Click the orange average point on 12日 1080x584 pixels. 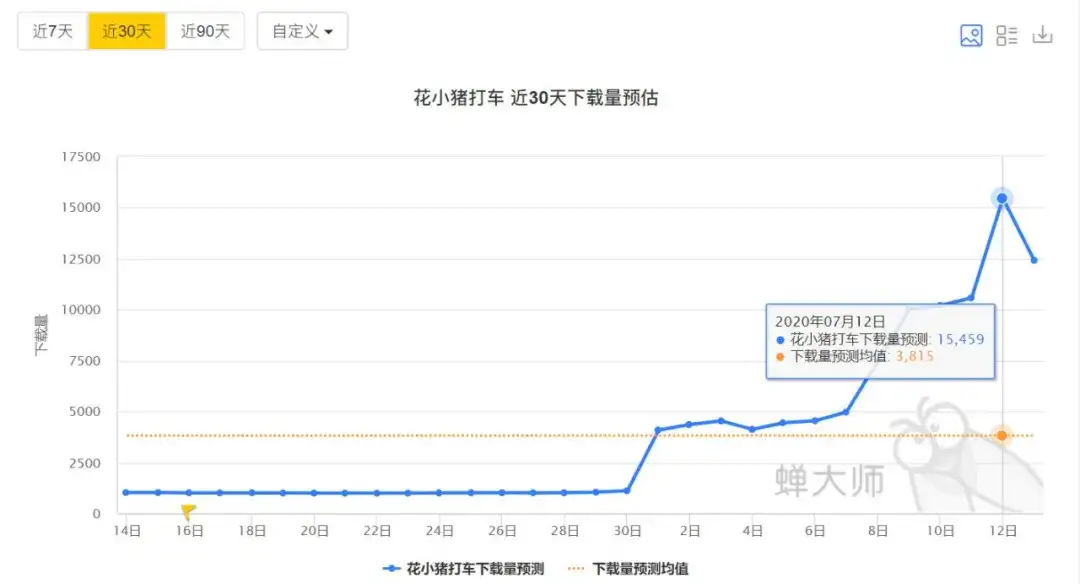point(1002,435)
